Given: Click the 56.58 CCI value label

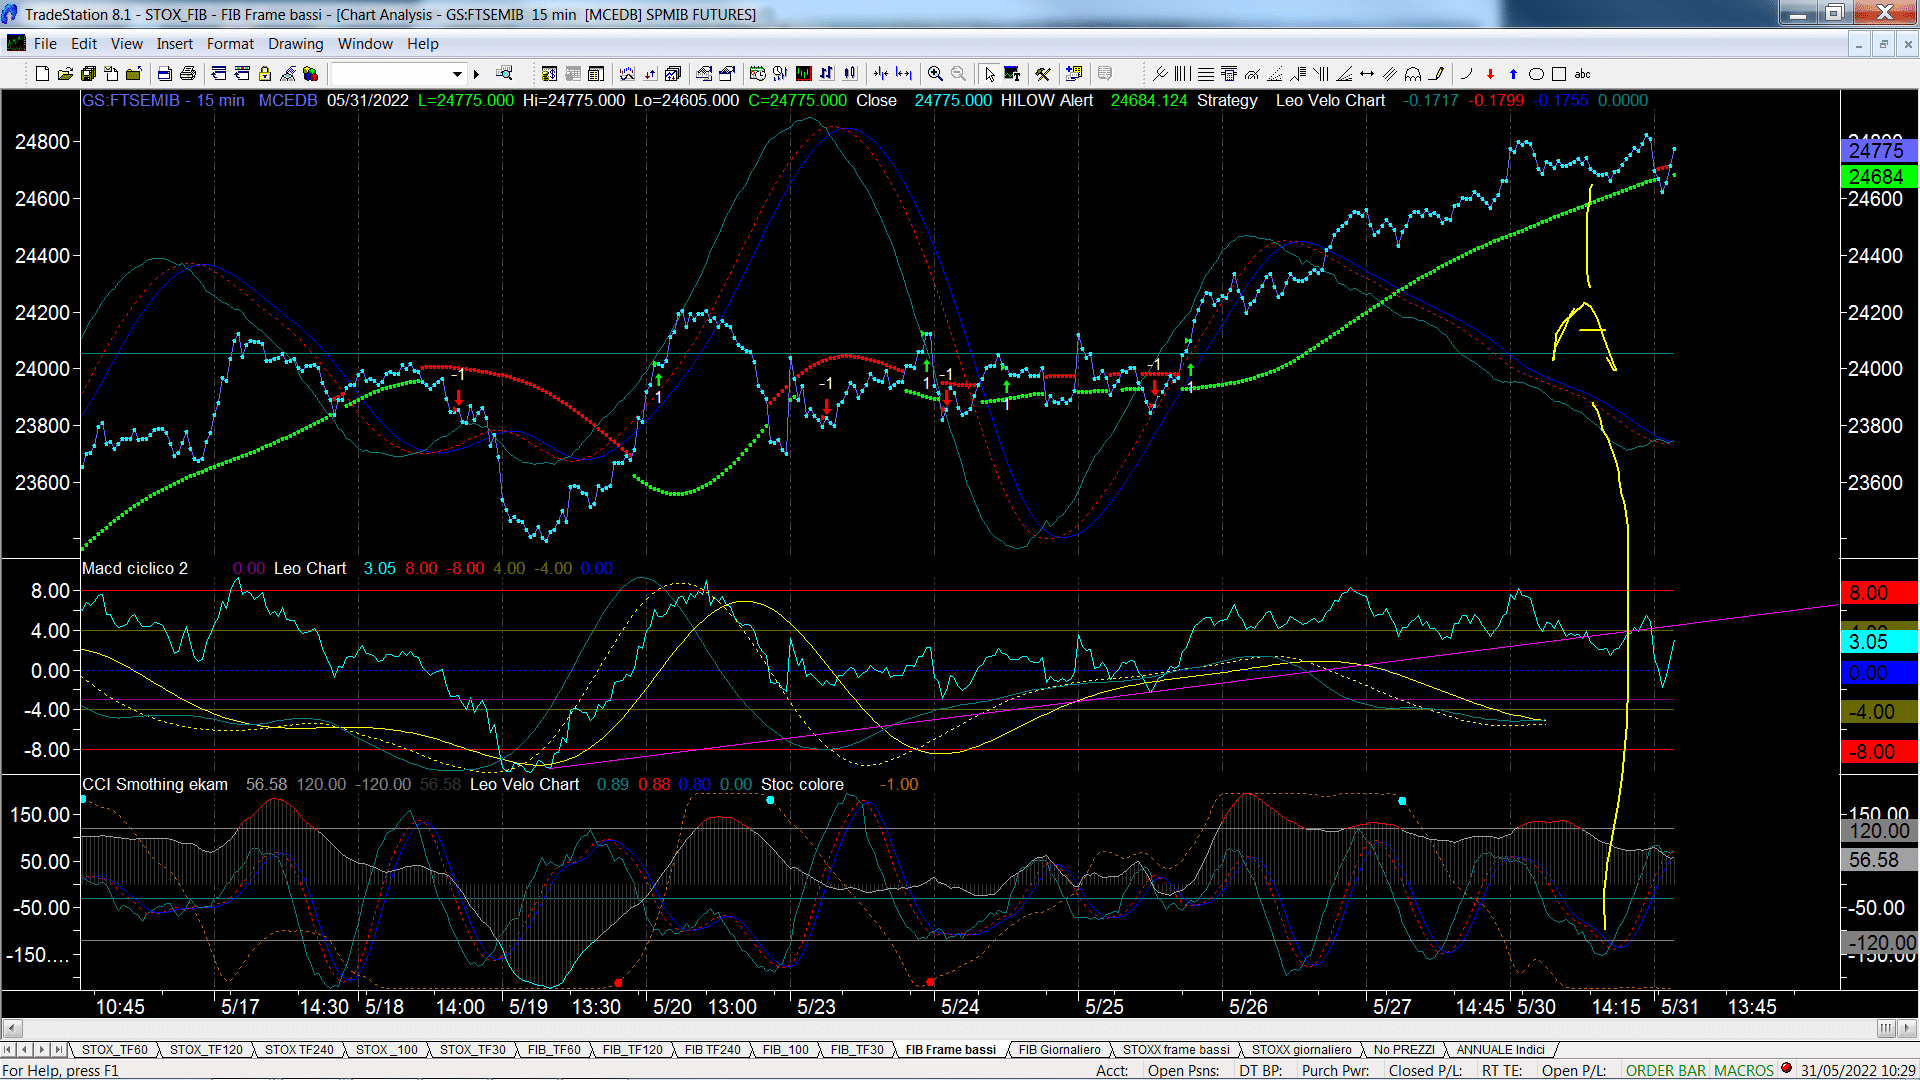Looking at the screenshot, I should 1878,860.
